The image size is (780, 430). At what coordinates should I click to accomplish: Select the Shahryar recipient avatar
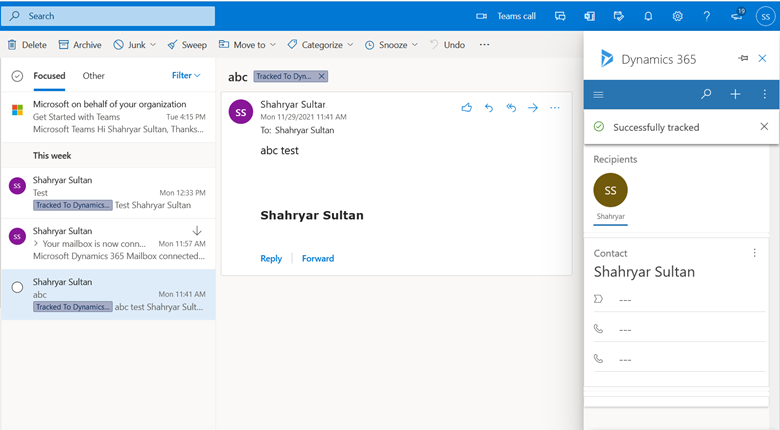point(610,190)
